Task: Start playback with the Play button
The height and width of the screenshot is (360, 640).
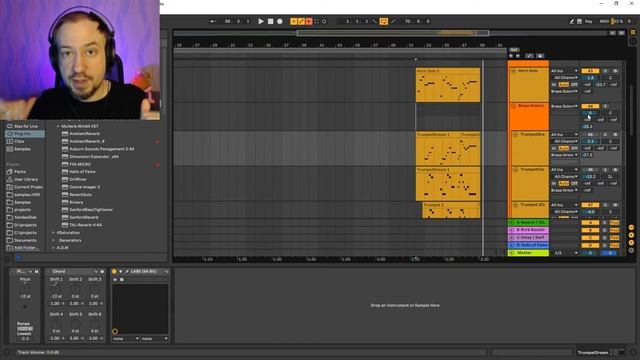Action: coord(261,21)
